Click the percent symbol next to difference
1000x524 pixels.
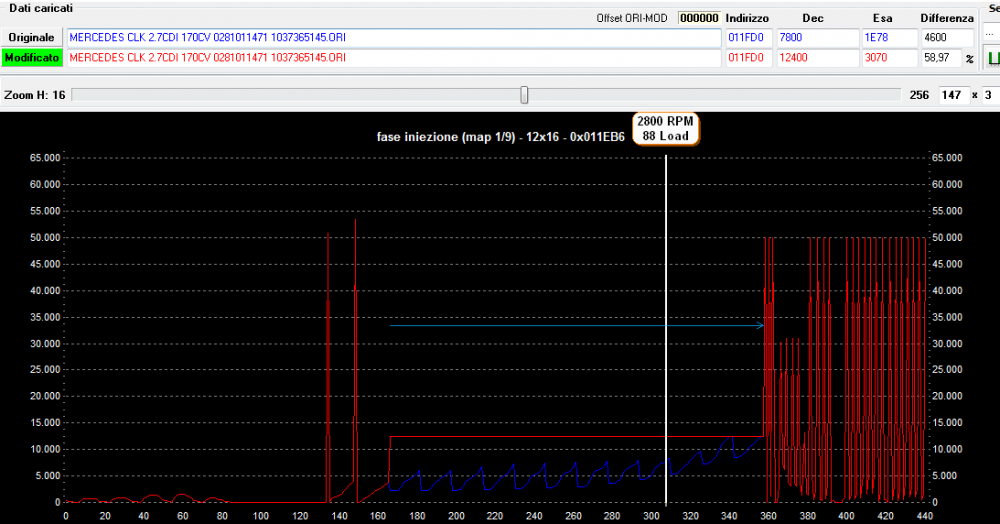pyautogui.click(x=969, y=59)
